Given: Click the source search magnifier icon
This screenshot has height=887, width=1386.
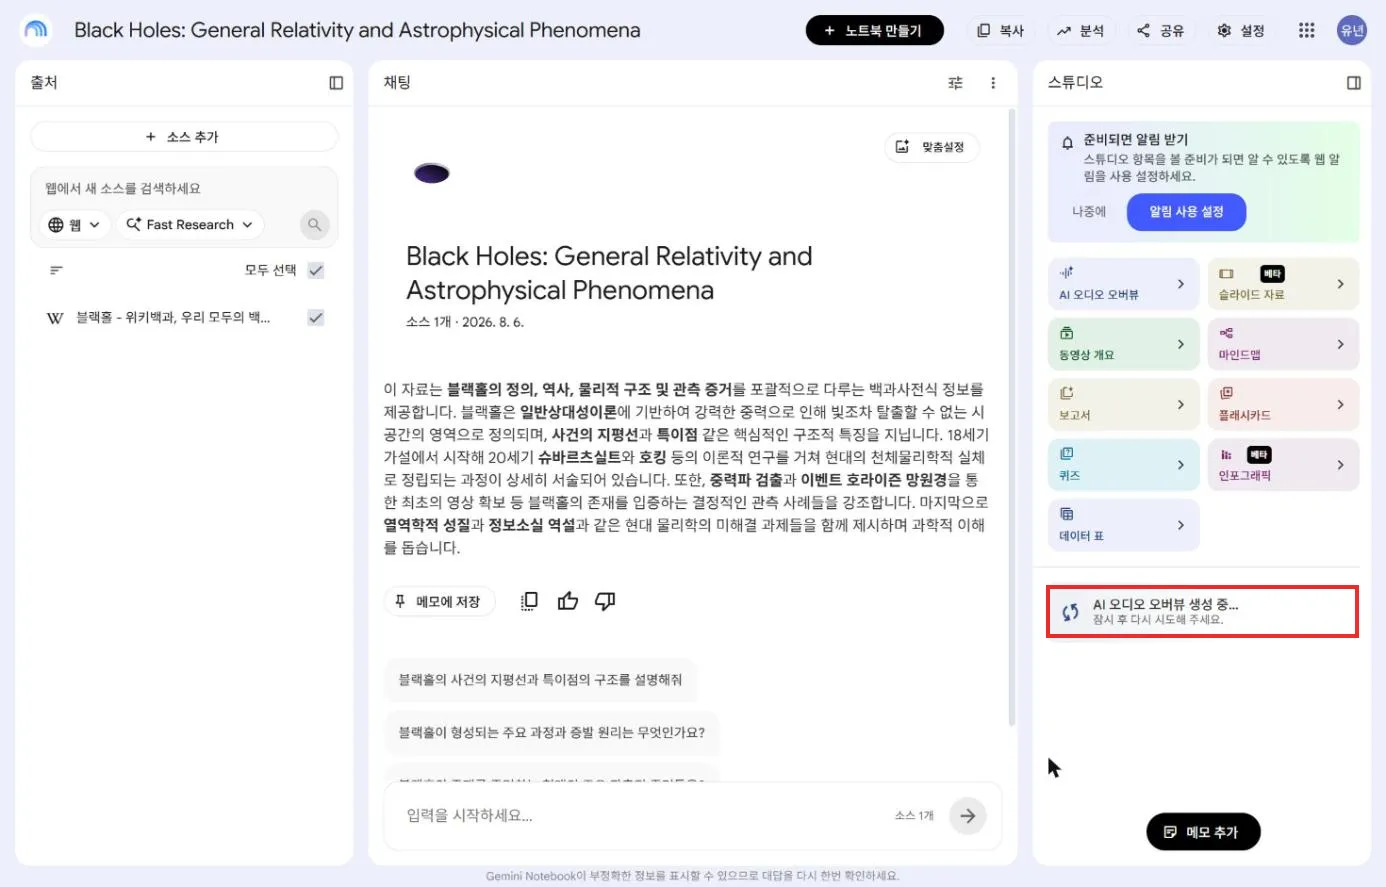Looking at the screenshot, I should (315, 225).
